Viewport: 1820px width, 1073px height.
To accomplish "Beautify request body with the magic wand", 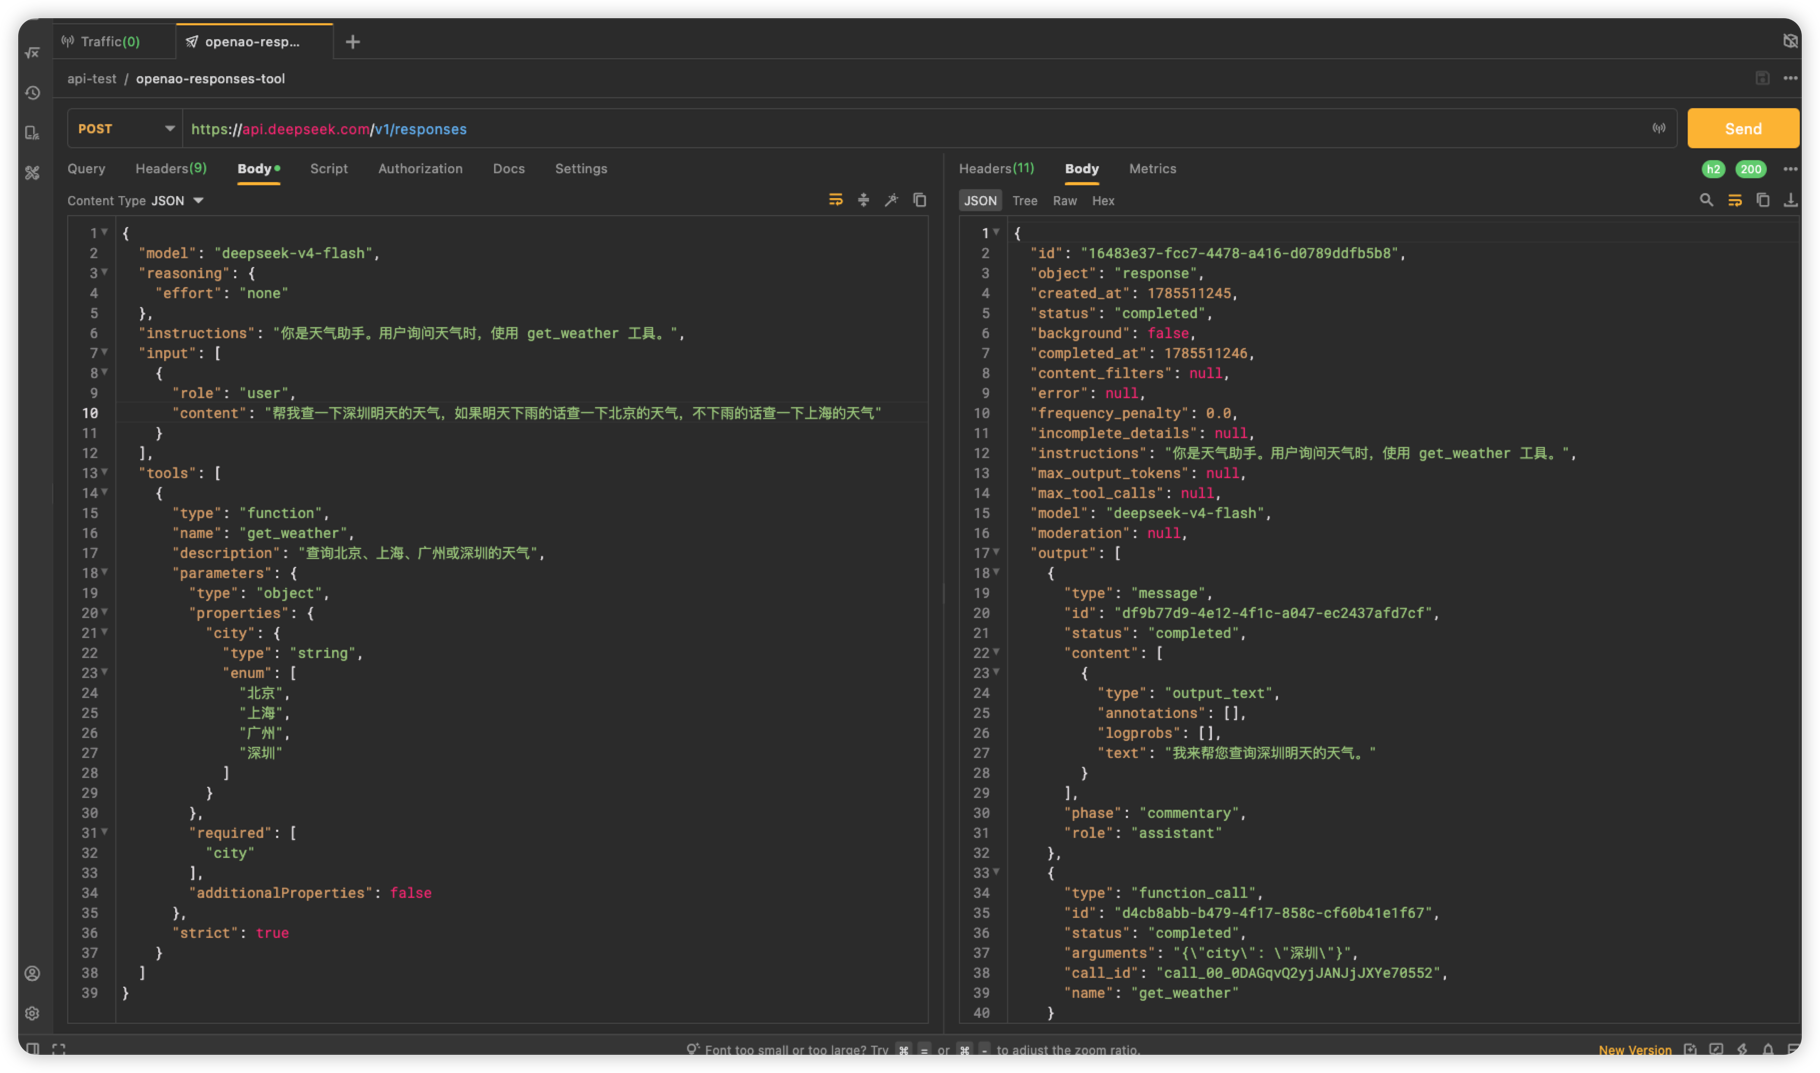I will tap(891, 200).
